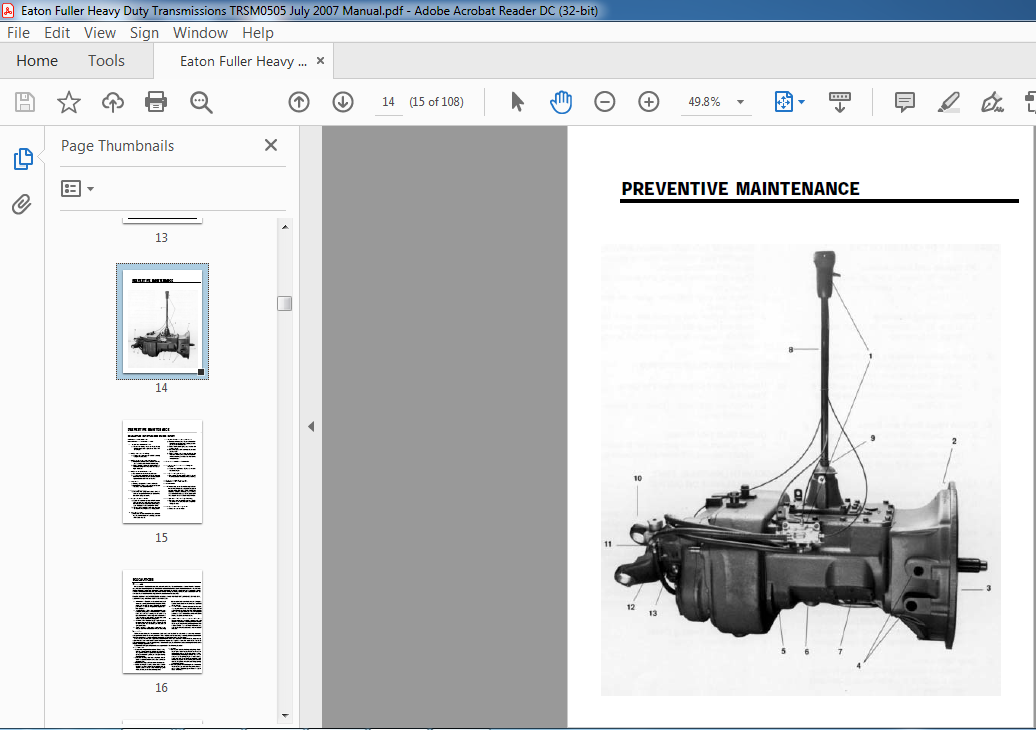The image size is (1036, 730).
Task: Click thumbnails scrollbar down arrow
Action: click(x=285, y=715)
